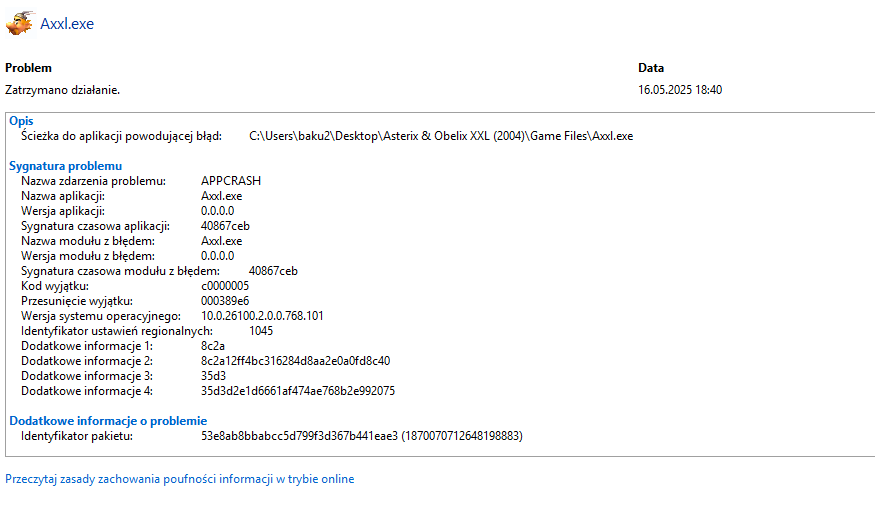Select OS version 10.0.26100.2.0.0.768.101

tap(262, 317)
